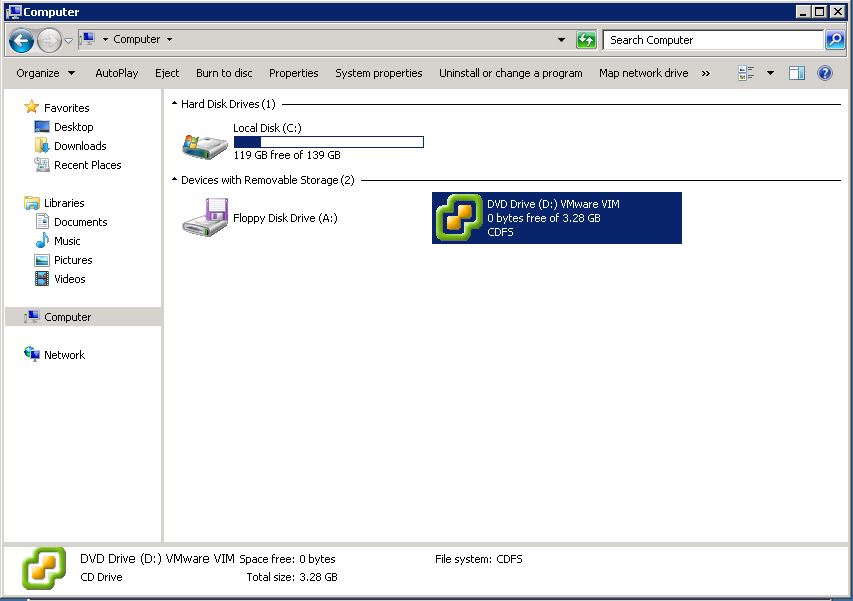Image resolution: width=853 pixels, height=601 pixels.
Task: Open the Help question mark icon
Action: click(825, 73)
